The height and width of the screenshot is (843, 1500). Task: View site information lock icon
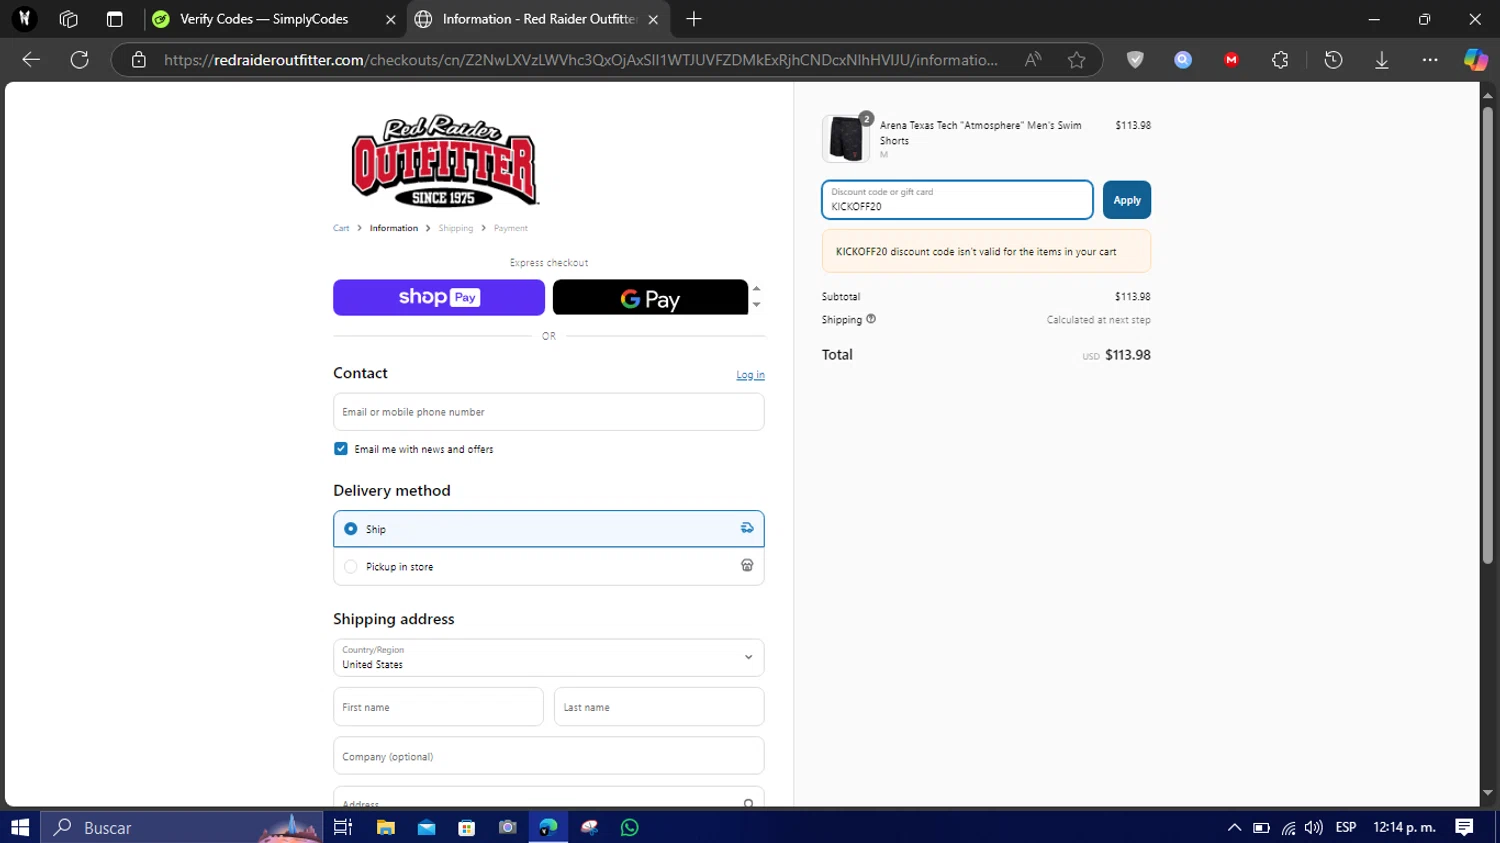[139, 60]
